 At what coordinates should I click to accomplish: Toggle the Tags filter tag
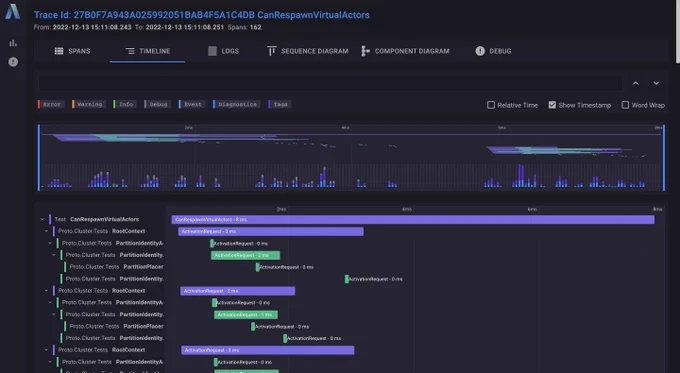coord(280,104)
